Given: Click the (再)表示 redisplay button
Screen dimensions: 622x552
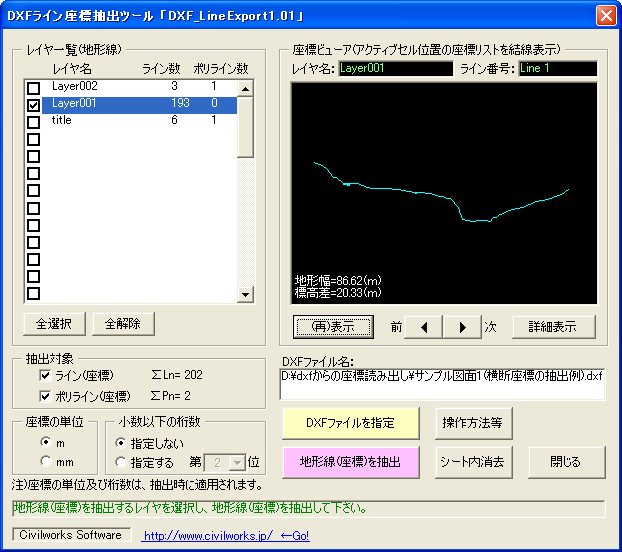Looking at the screenshot, I should tap(333, 327).
